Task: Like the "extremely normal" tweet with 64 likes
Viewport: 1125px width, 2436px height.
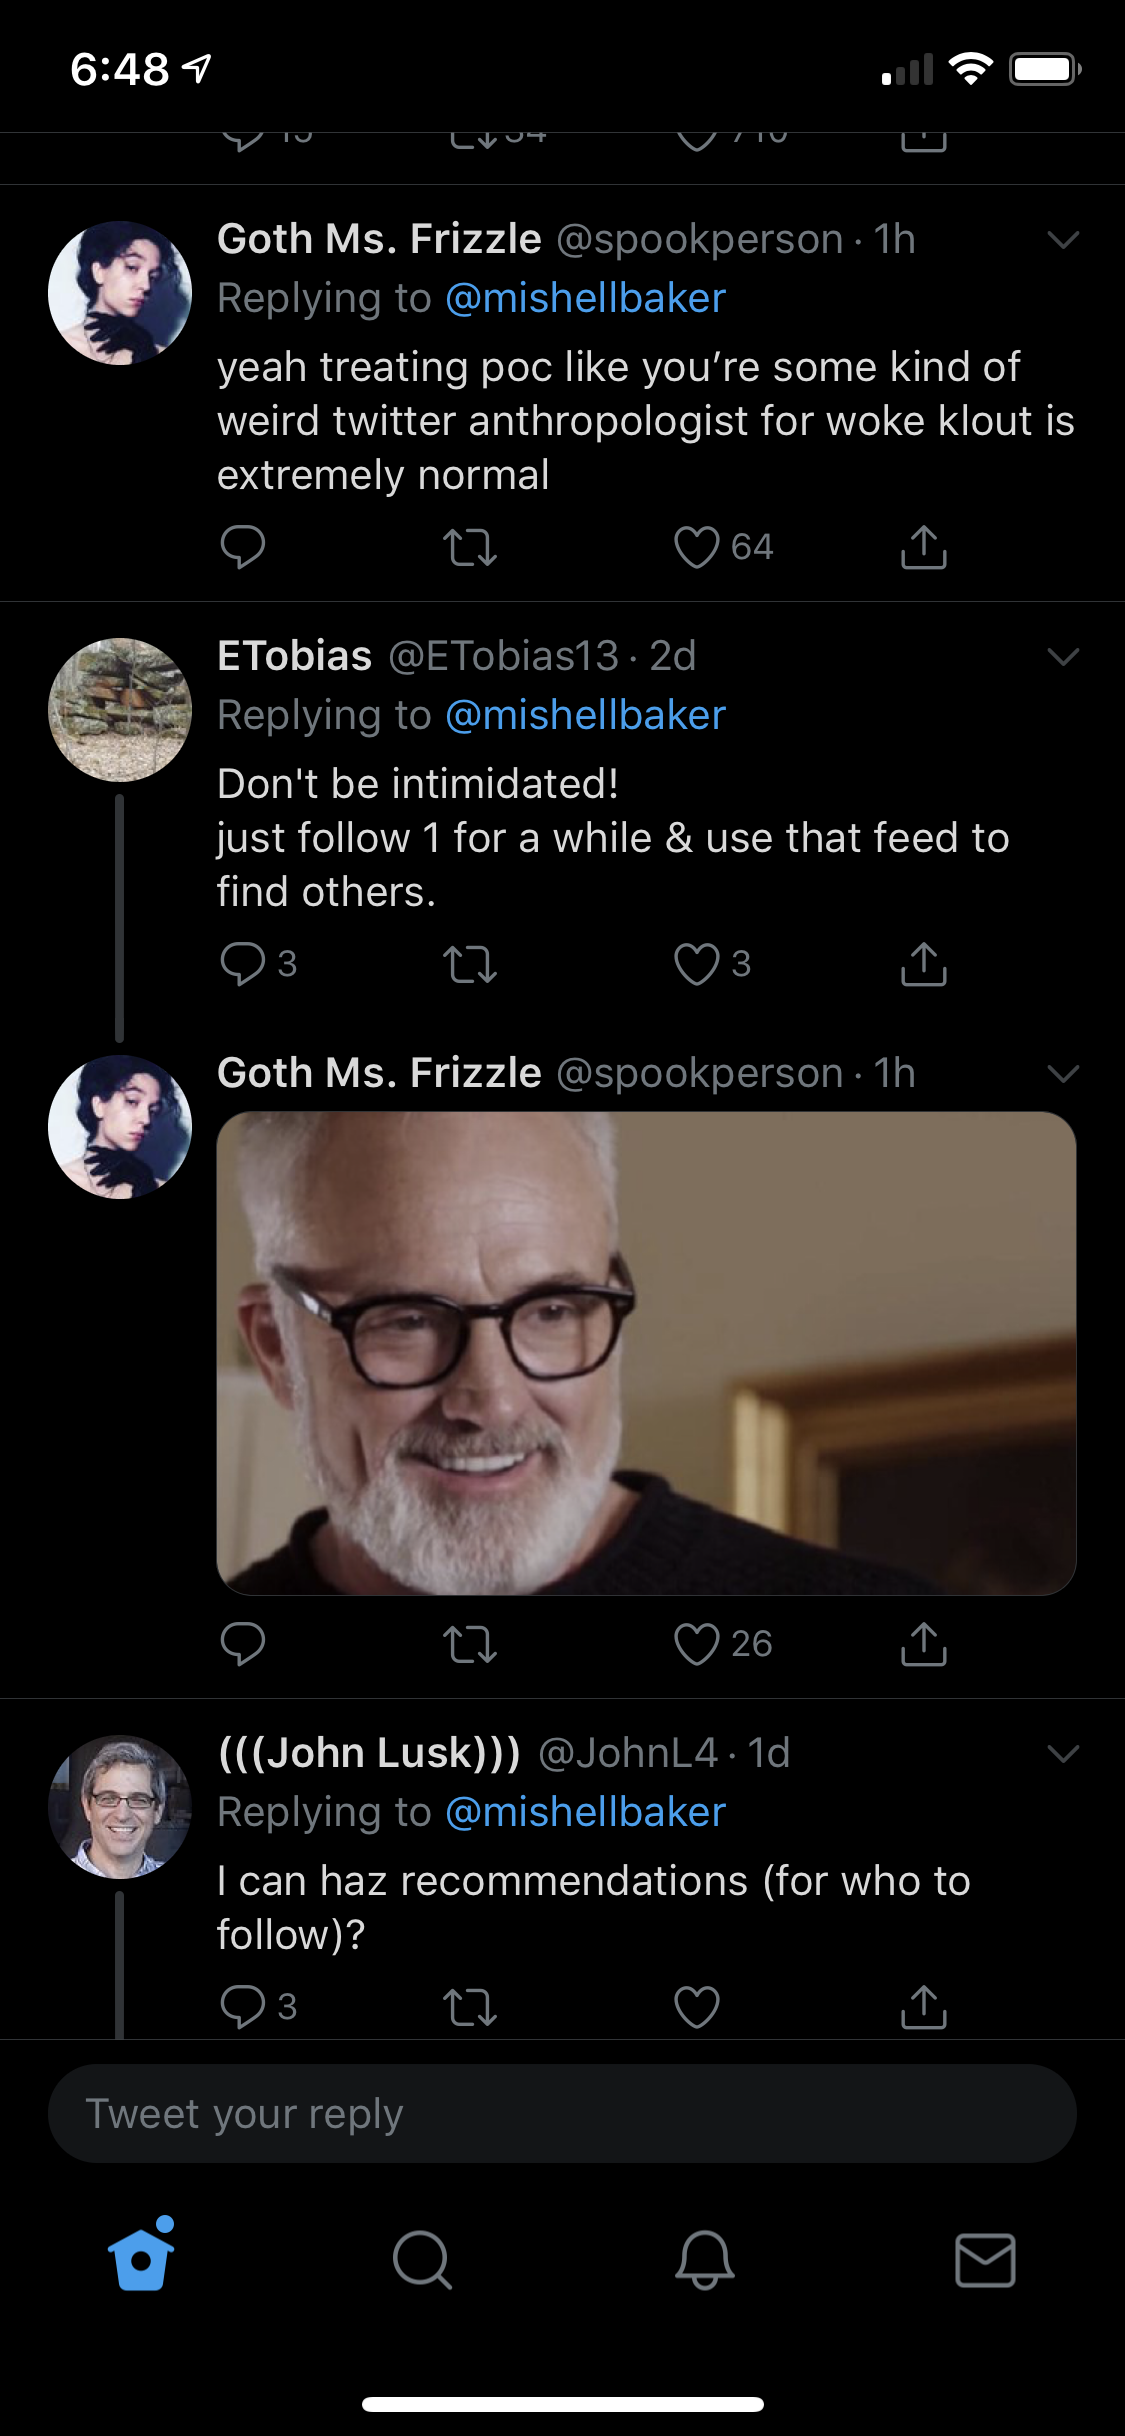Action: (x=697, y=547)
